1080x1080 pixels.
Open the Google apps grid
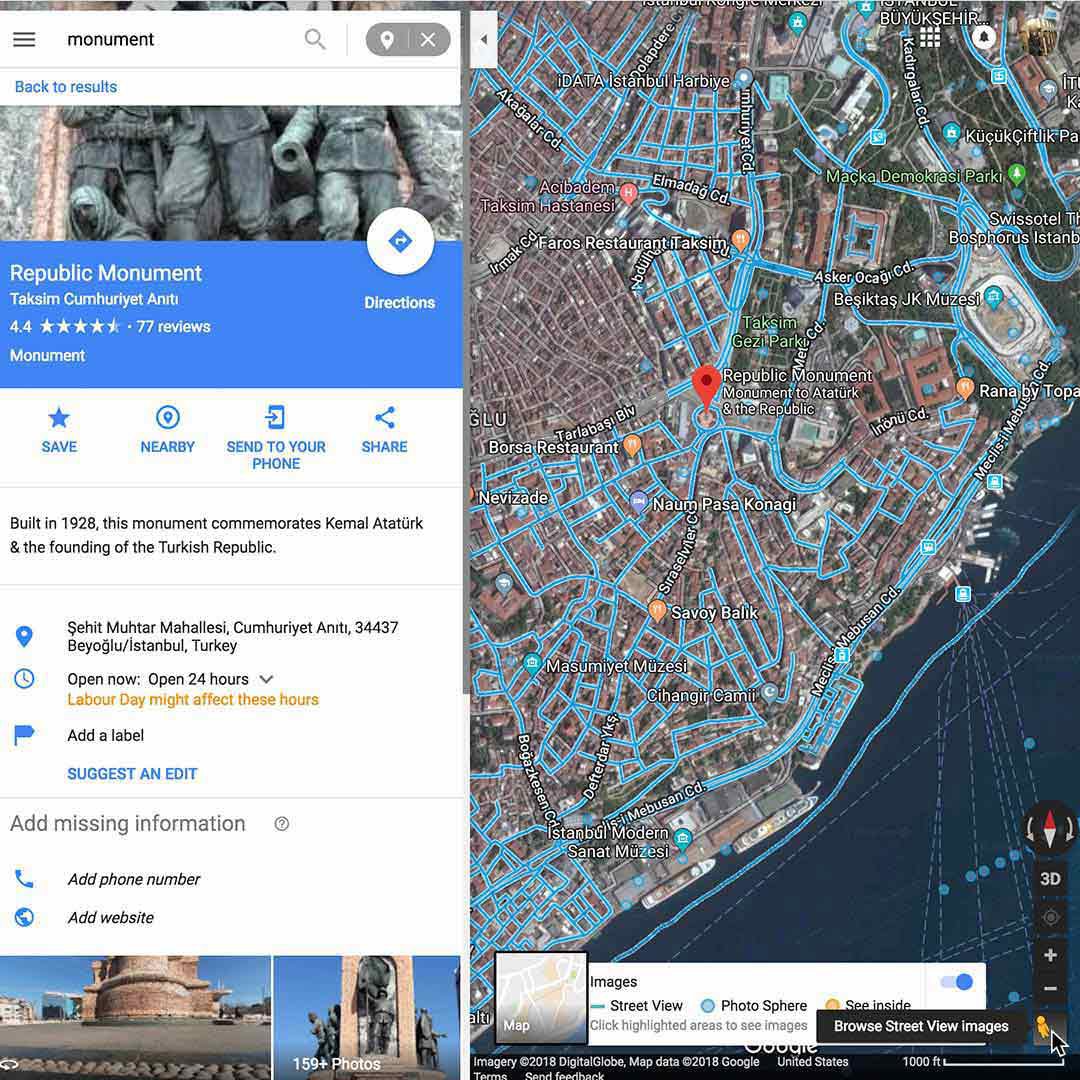[930, 37]
